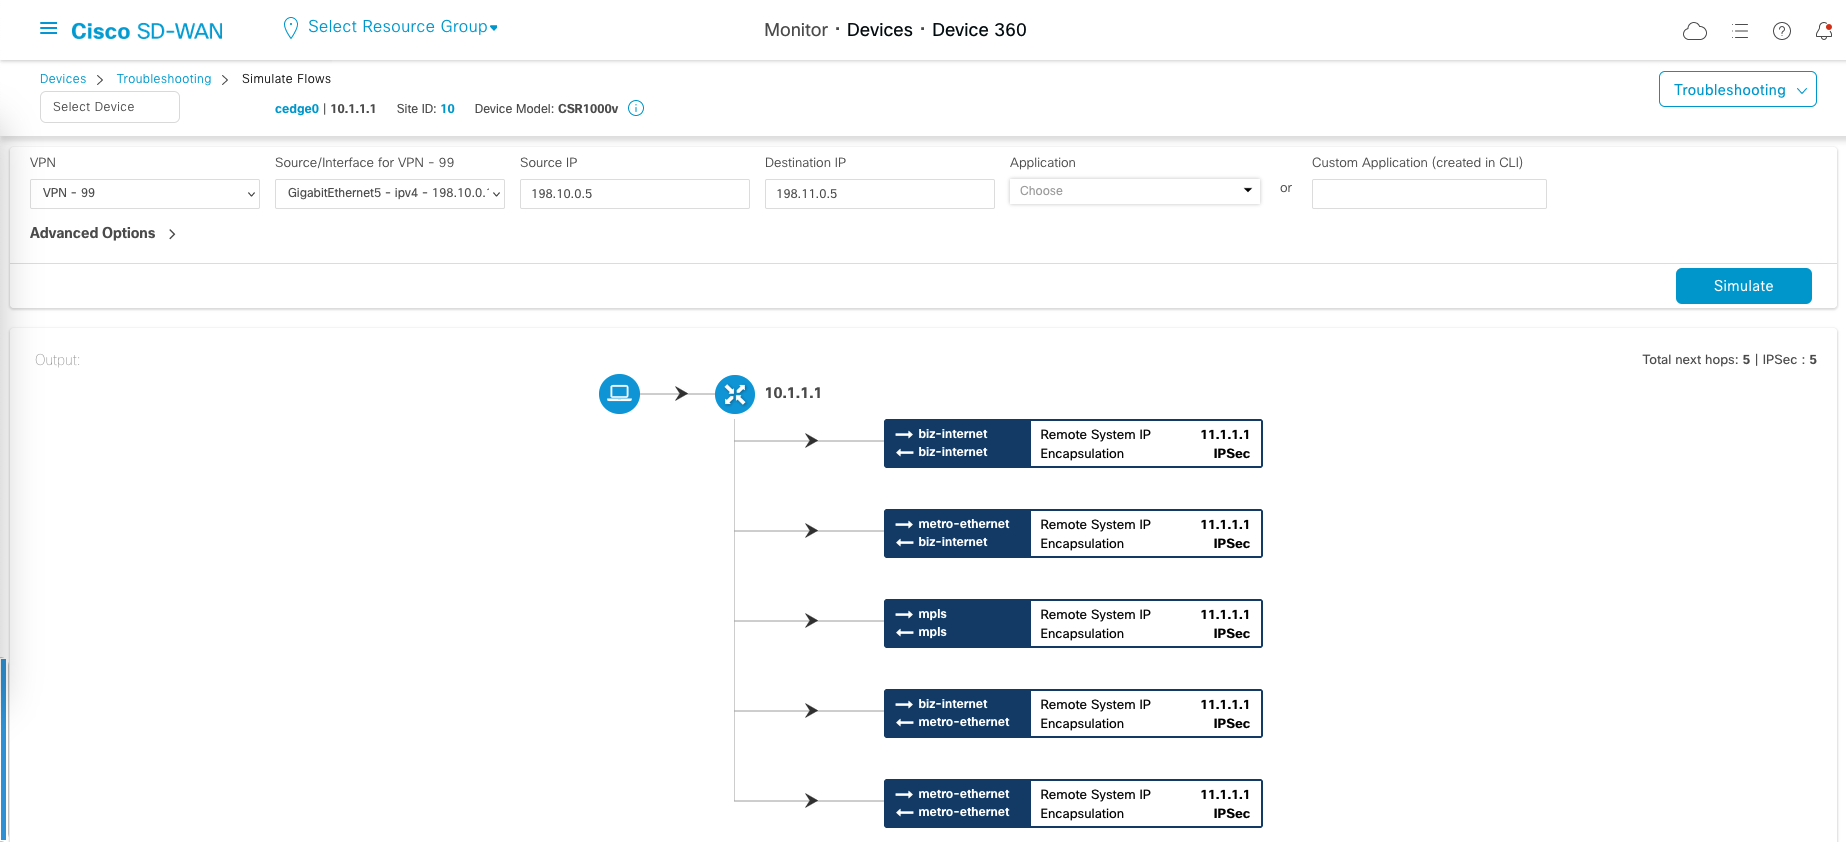Click the help question mark icon
Image resolution: width=1846 pixels, height=842 pixels.
pyautogui.click(x=1781, y=31)
